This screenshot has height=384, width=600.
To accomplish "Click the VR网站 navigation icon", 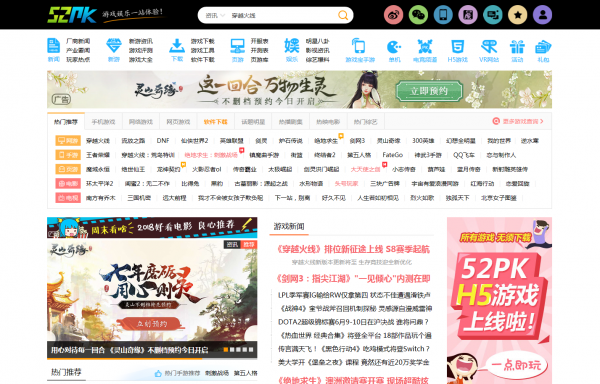I will coord(489,50).
